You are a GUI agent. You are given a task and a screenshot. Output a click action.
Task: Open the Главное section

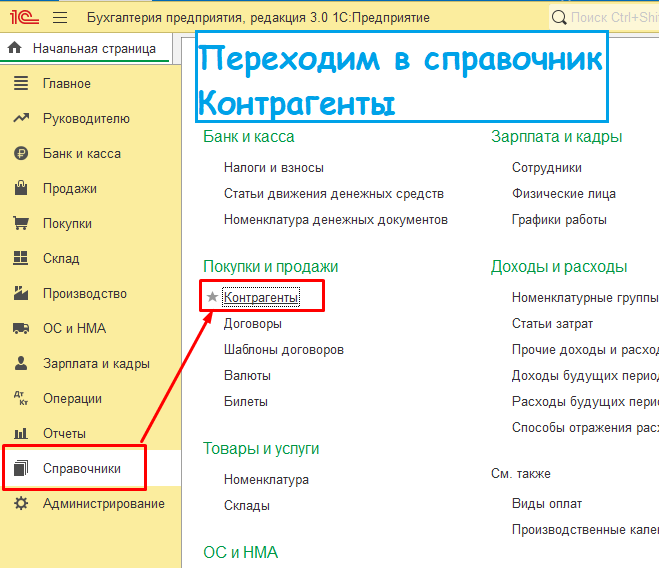67,84
